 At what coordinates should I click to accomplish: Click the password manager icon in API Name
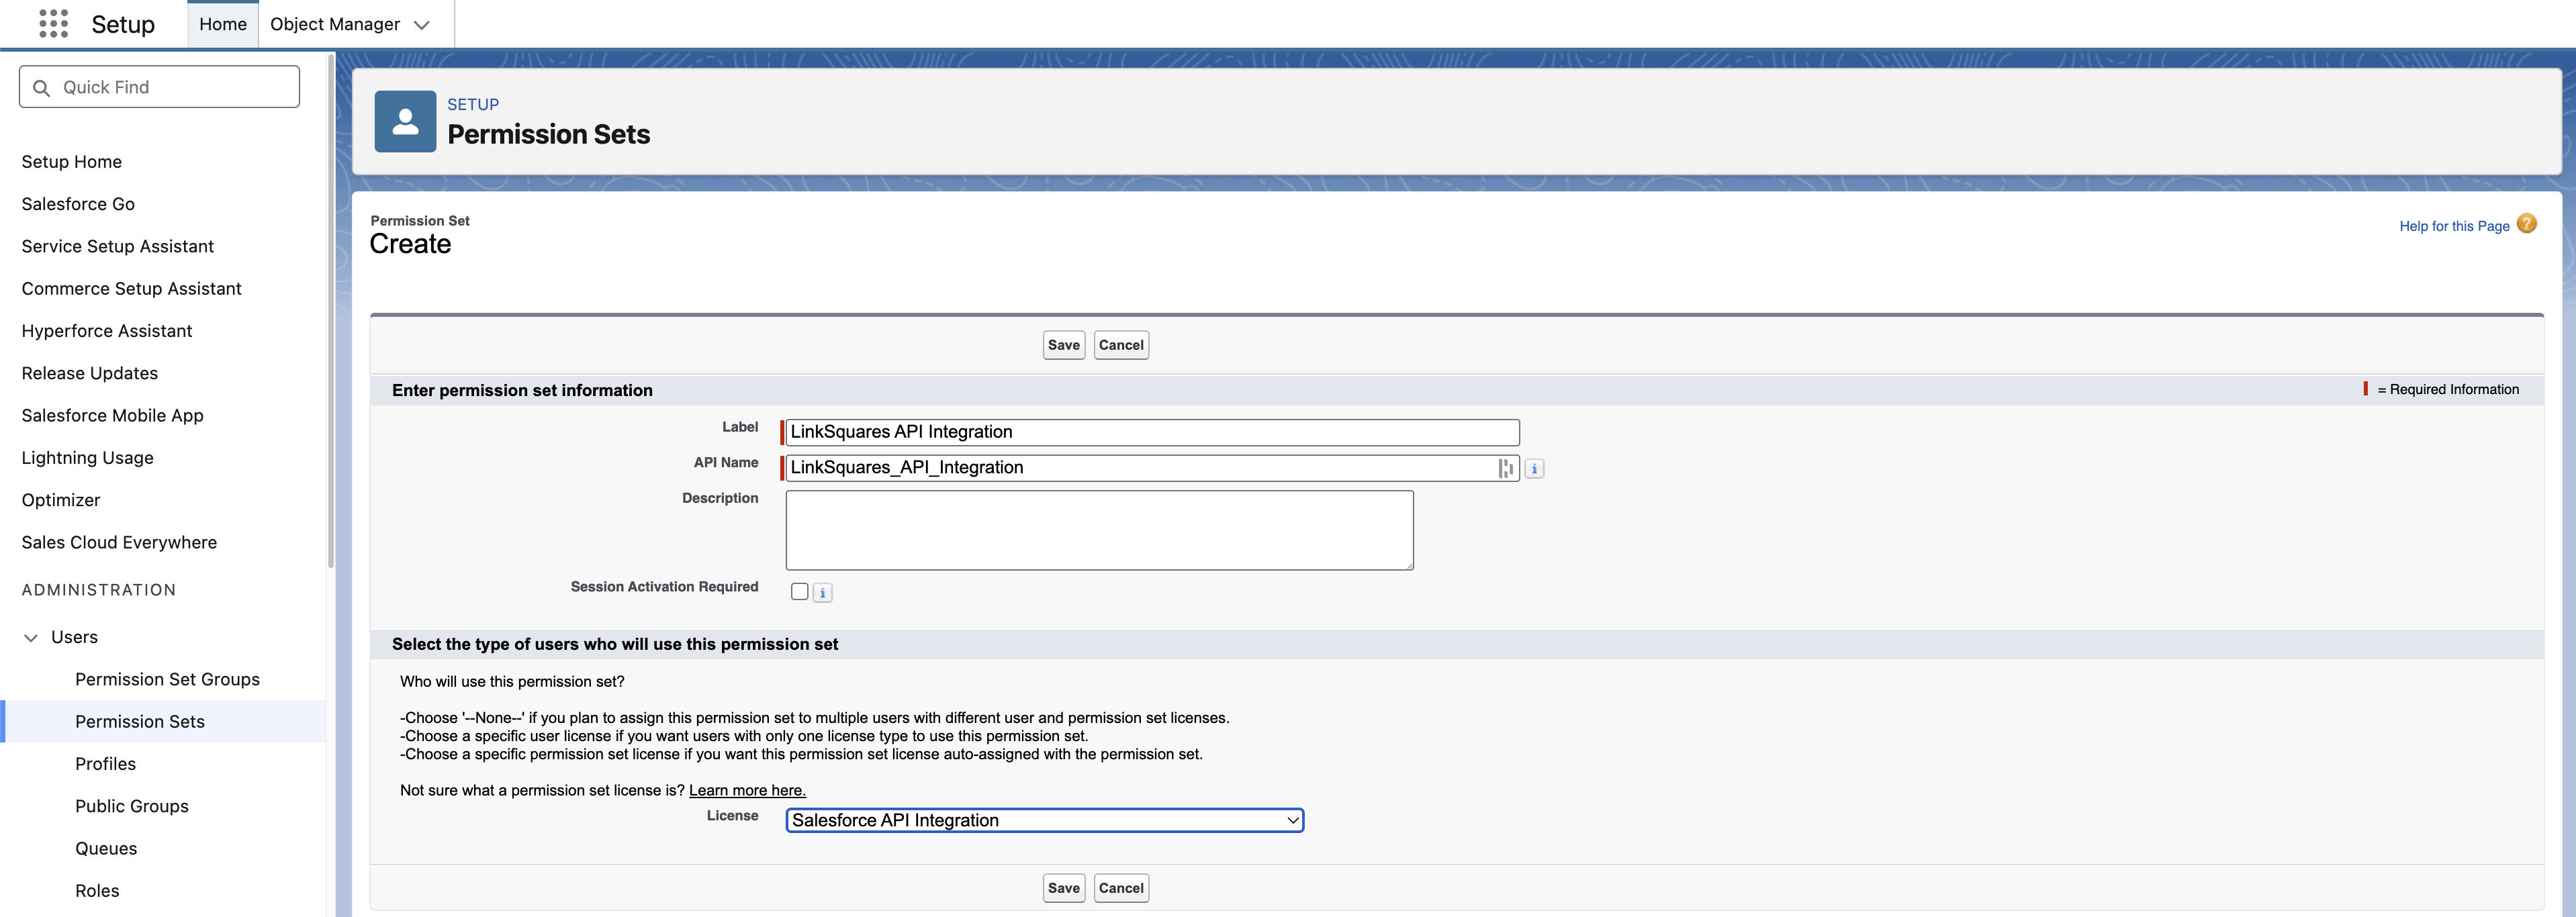pyautogui.click(x=1505, y=468)
